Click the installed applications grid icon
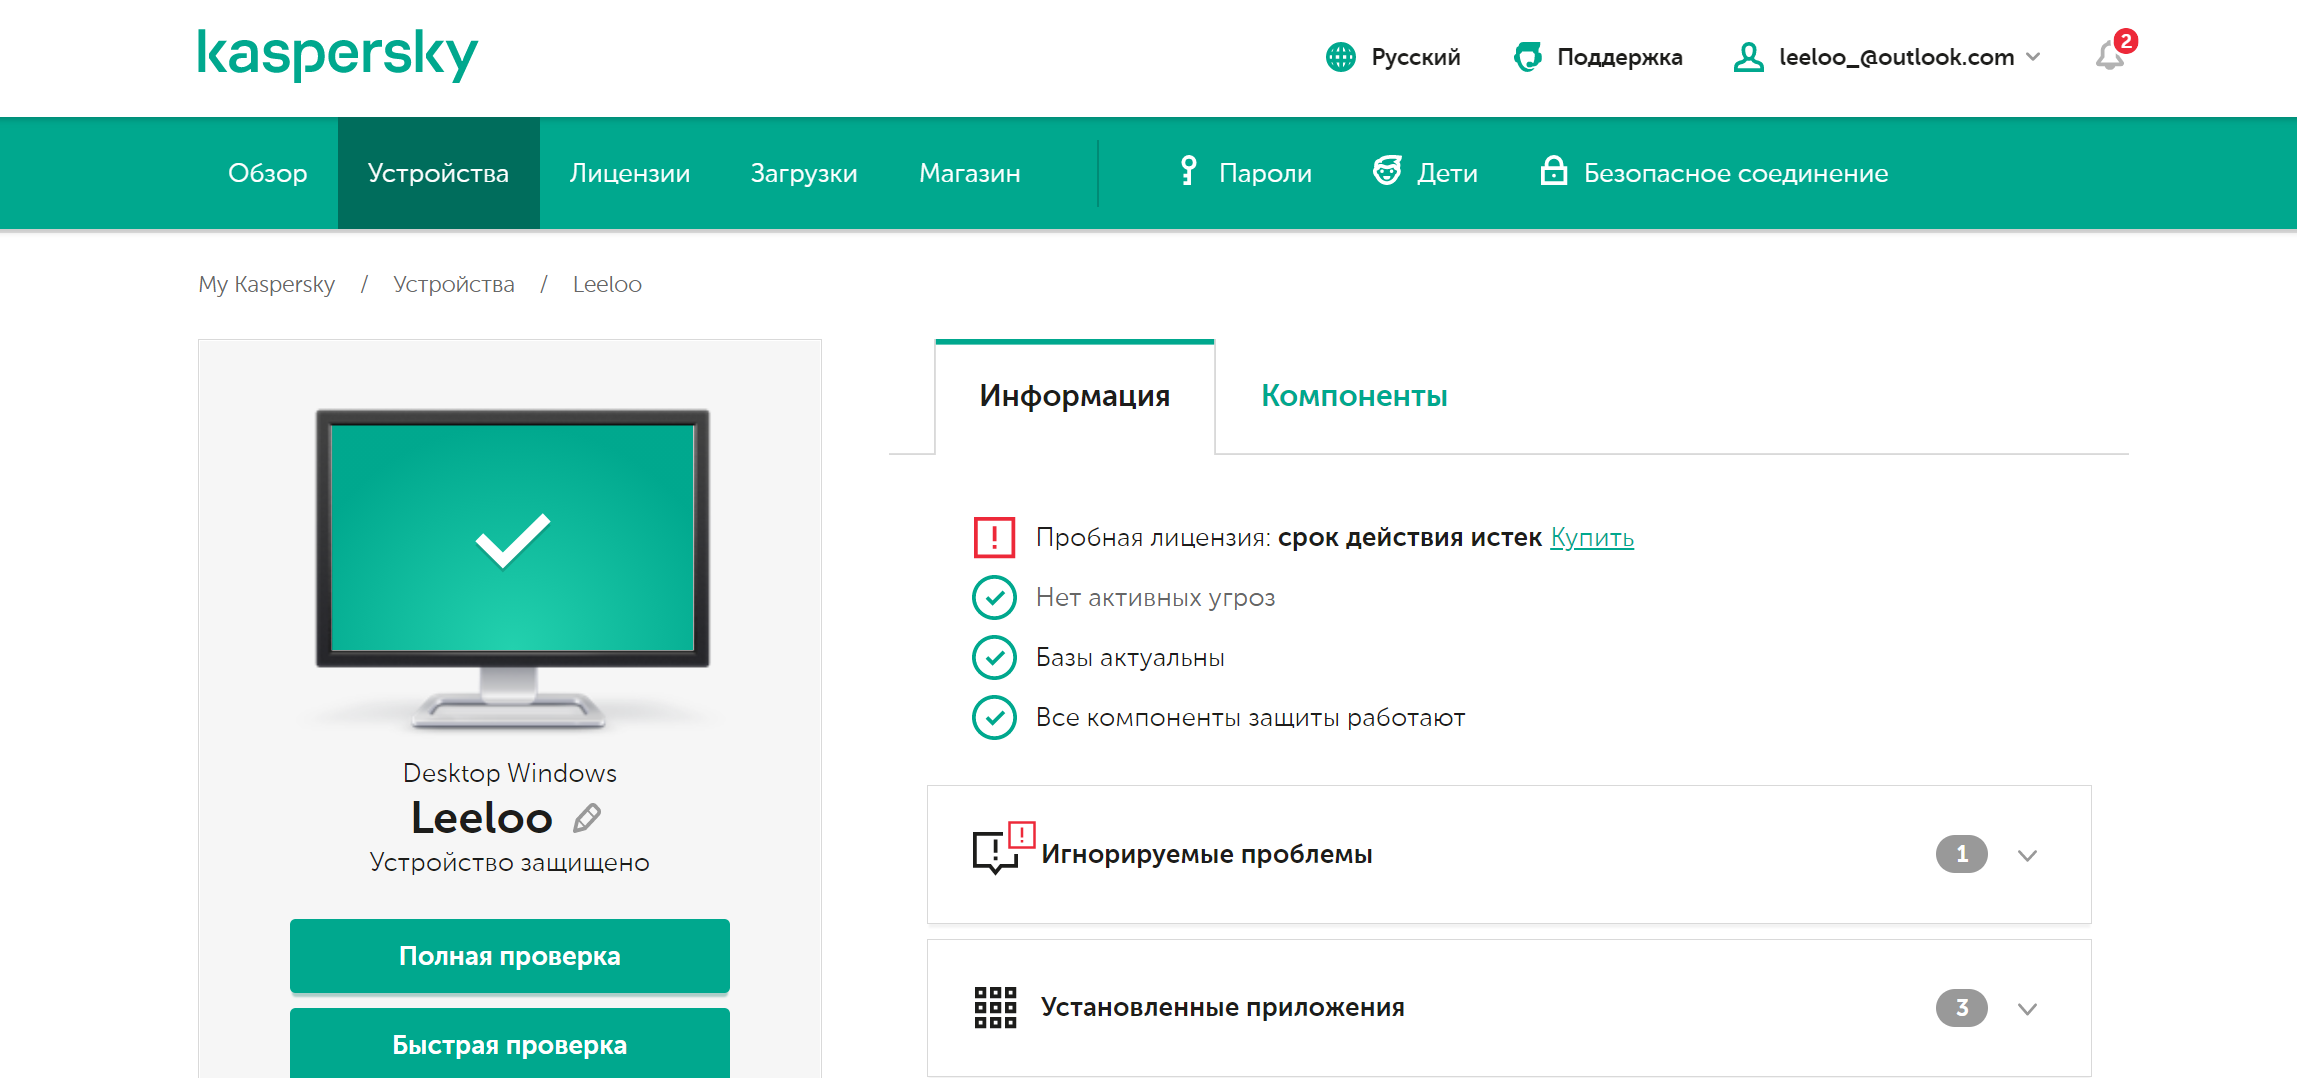 995,1007
